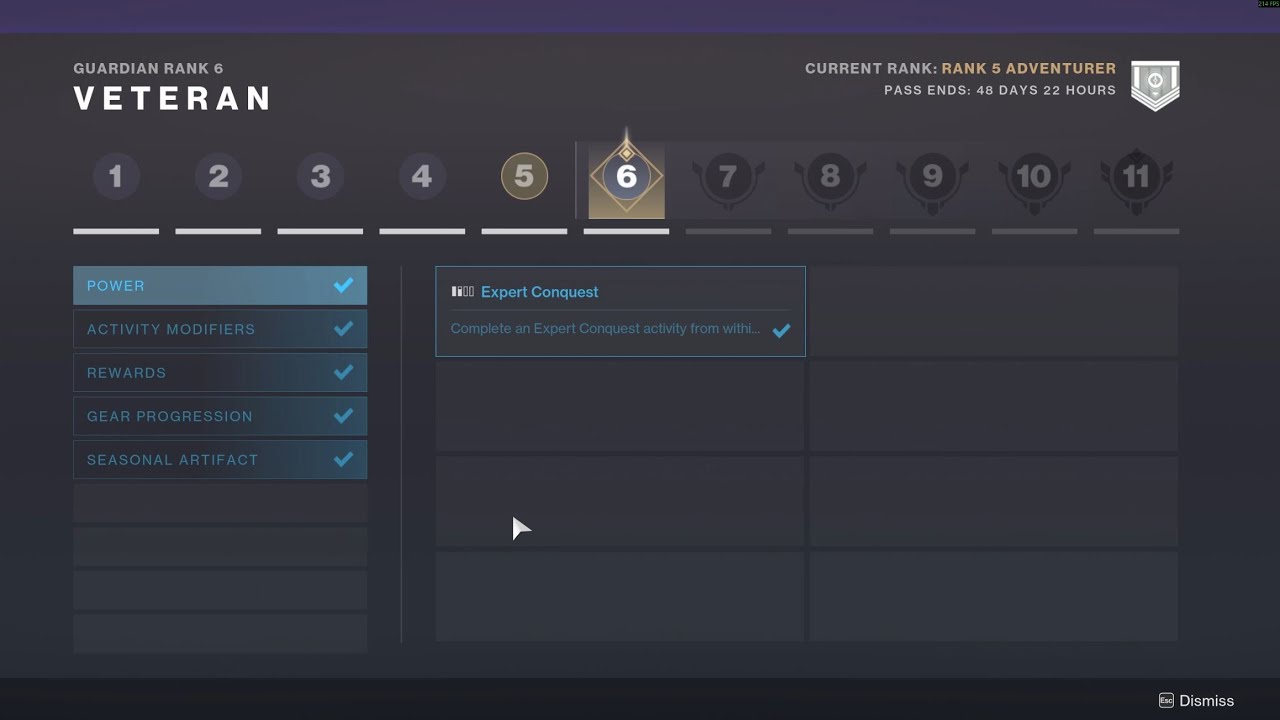This screenshot has width=1280, height=720.
Task: Select locked Guardian Rank 9 icon
Action: pyautogui.click(x=932, y=179)
